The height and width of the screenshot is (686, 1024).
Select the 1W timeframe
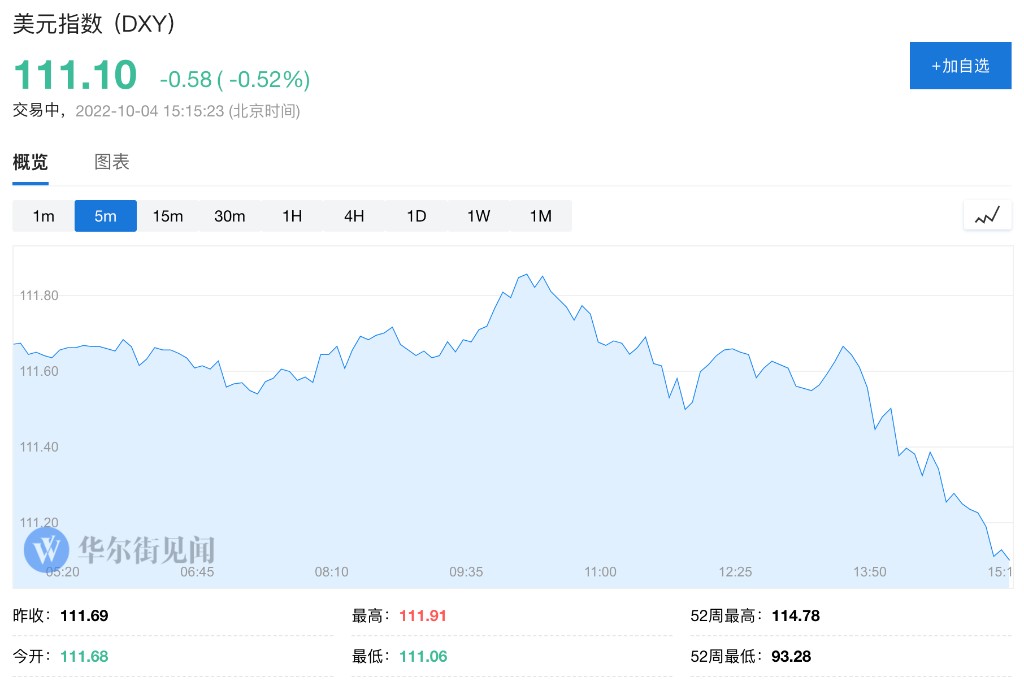[478, 216]
